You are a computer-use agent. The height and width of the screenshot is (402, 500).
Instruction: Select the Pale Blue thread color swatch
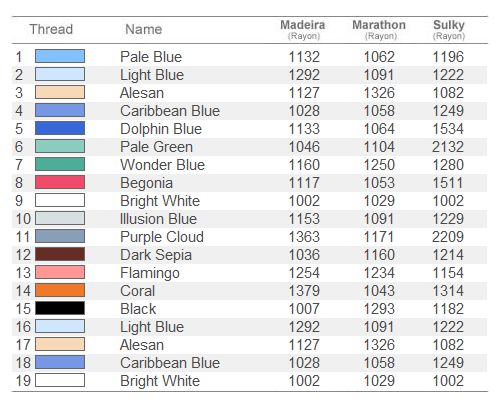(60, 56)
